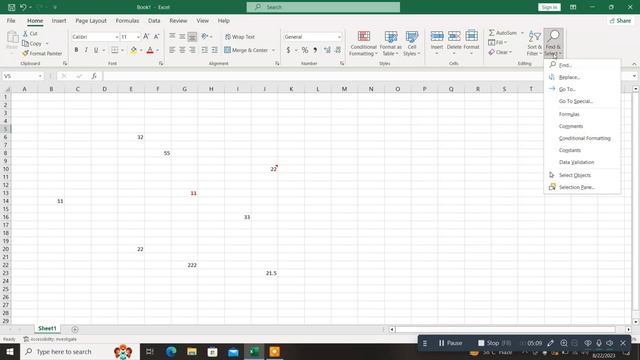Toggle Wrap Text
This screenshot has width=640, height=360.
[240, 37]
